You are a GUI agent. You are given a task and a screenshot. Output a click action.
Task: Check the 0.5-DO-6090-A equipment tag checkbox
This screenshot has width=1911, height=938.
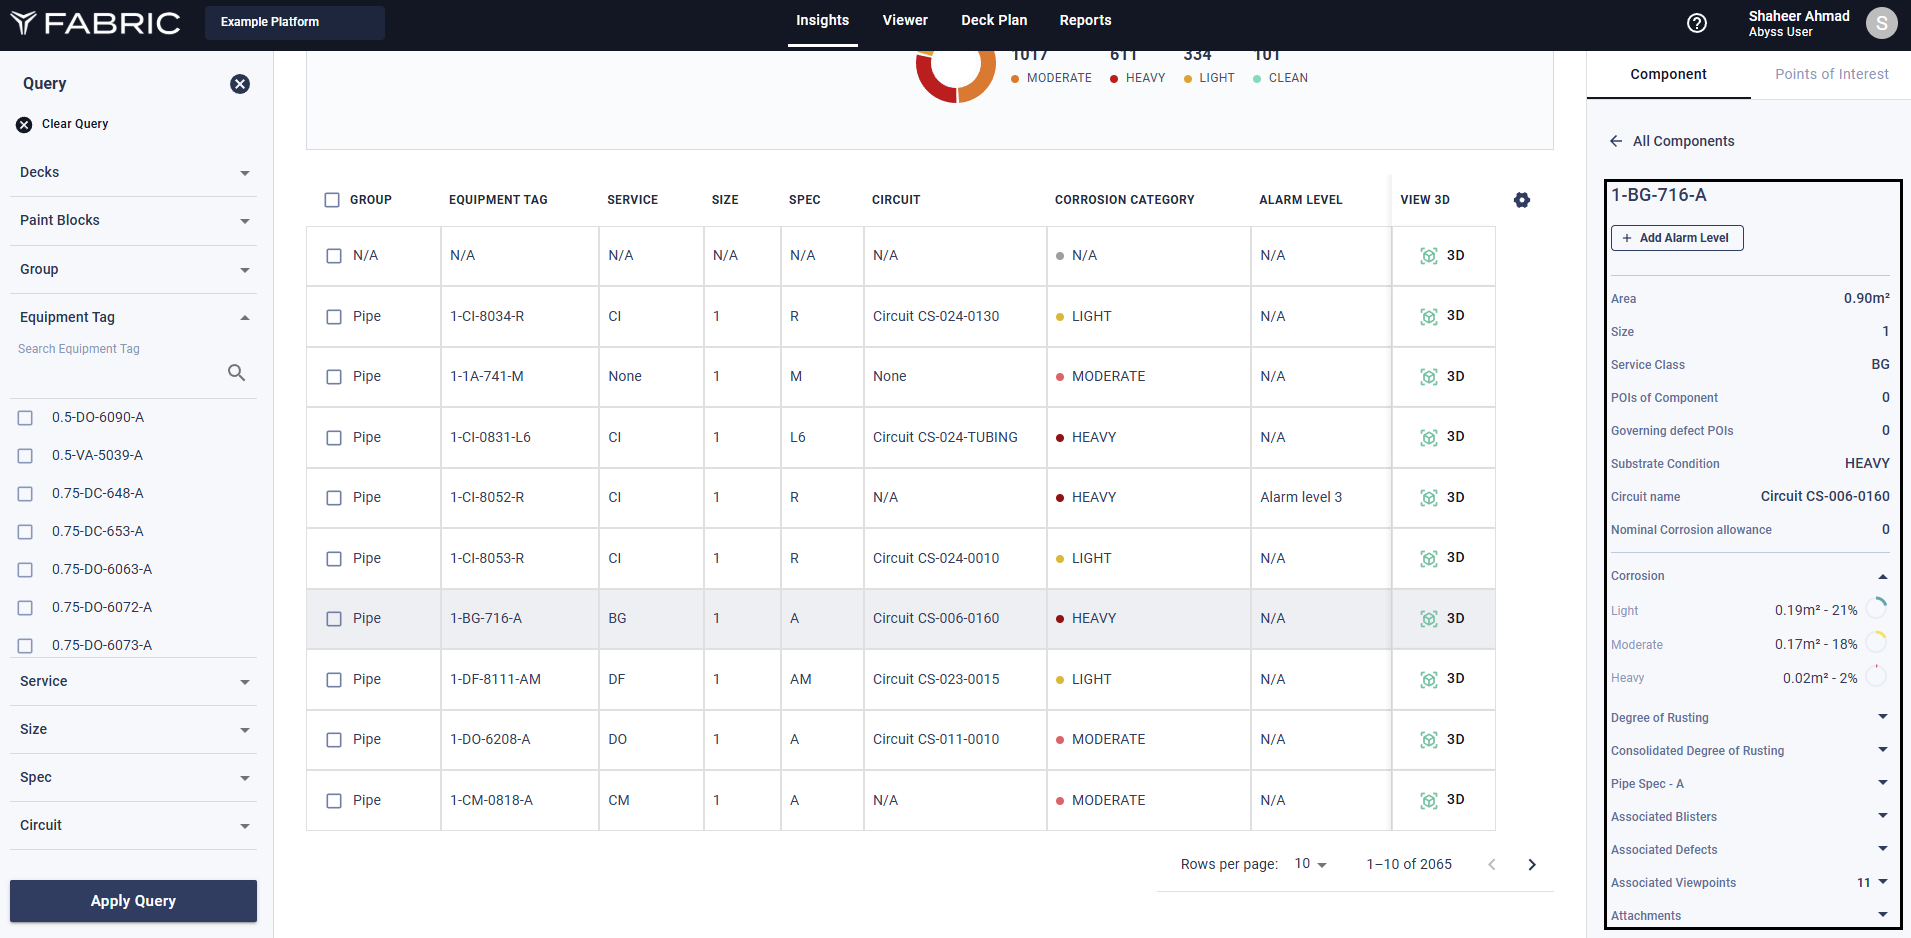tap(26, 418)
